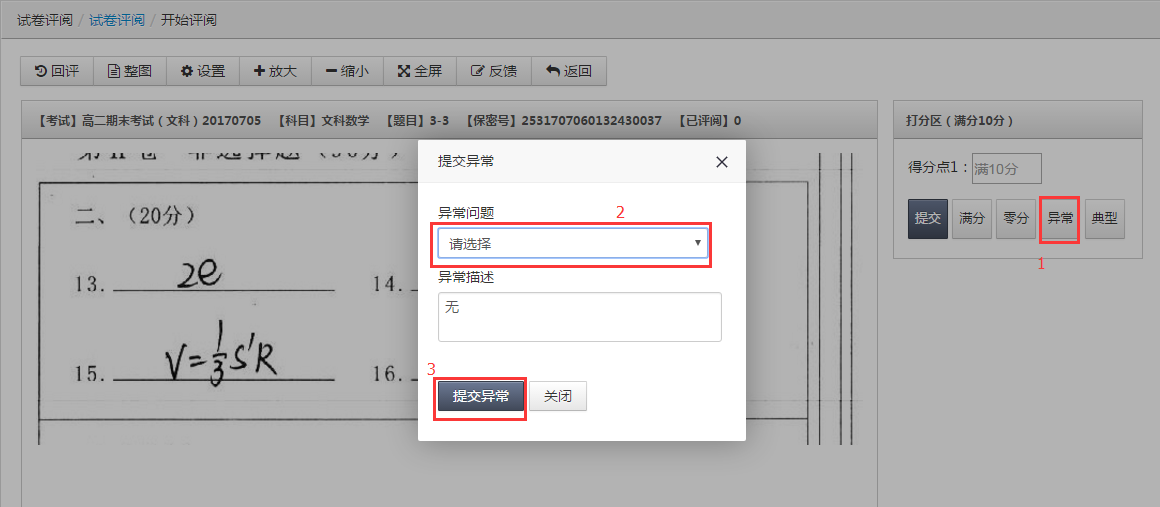Open the 异常问题 请选择 dropdown
Viewport: 1160px width, 507px height.
(573, 243)
